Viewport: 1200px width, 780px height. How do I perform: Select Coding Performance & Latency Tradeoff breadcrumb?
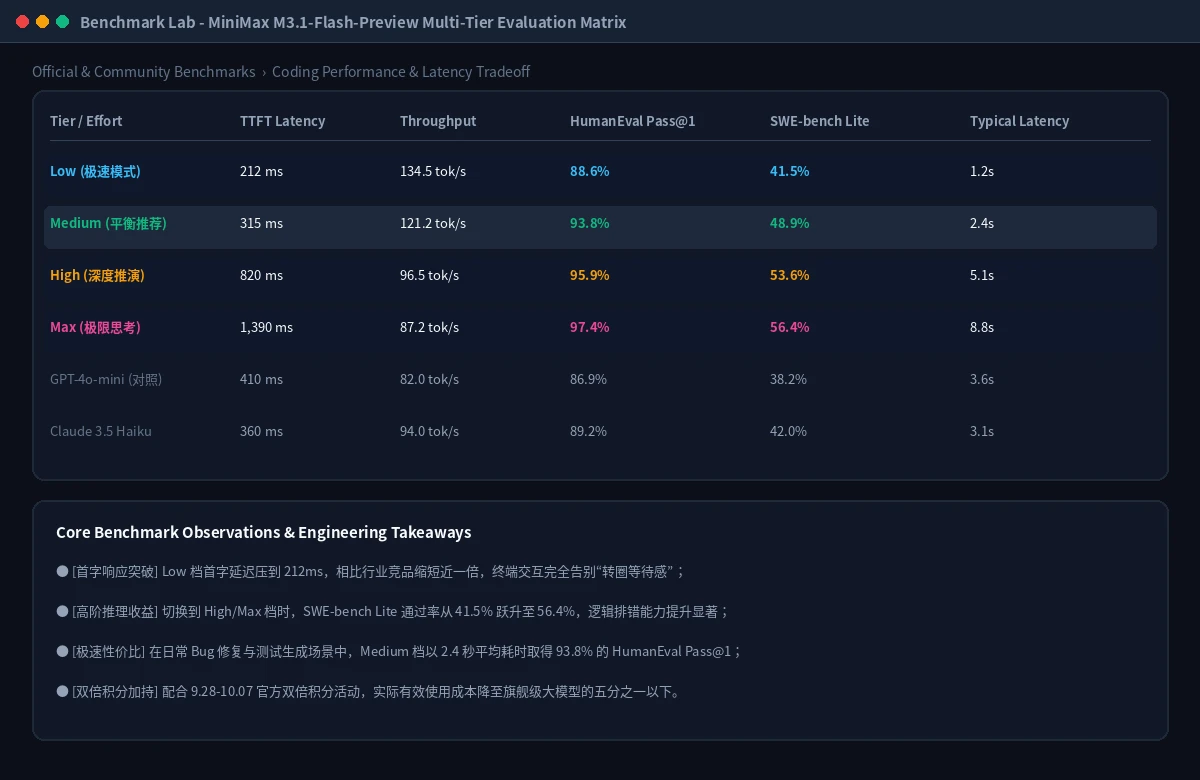pos(401,72)
